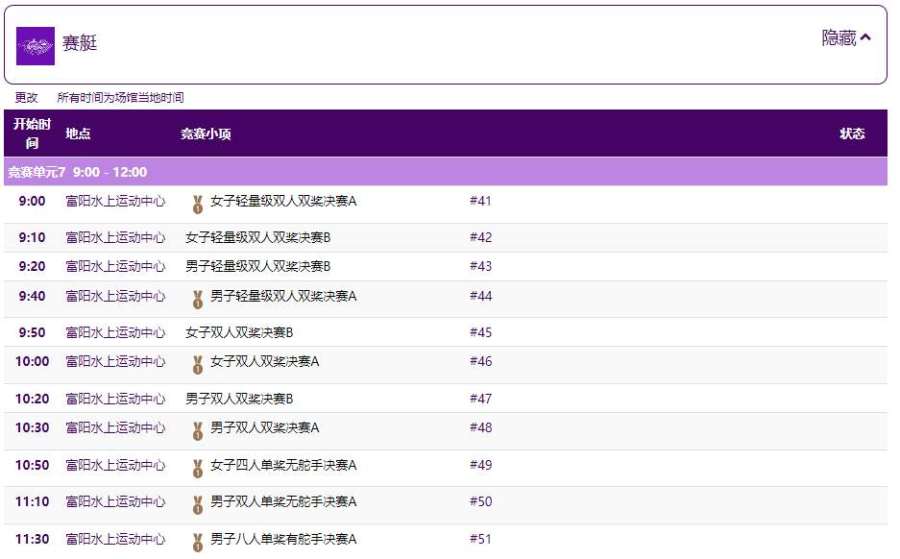900x559 pixels.
Task: Collapse the 赛艇 panel using 隐藏
Action: tap(846, 38)
